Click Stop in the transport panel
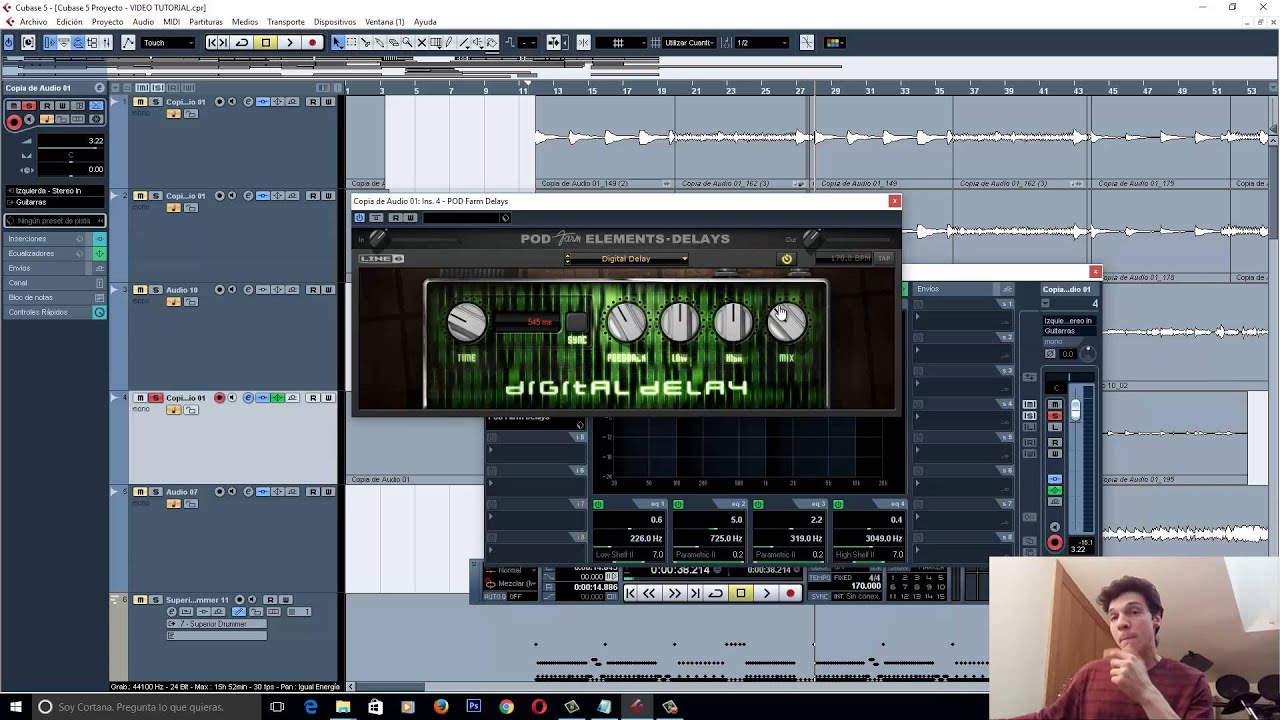The image size is (1280, 720). click(x=740, y=593)
